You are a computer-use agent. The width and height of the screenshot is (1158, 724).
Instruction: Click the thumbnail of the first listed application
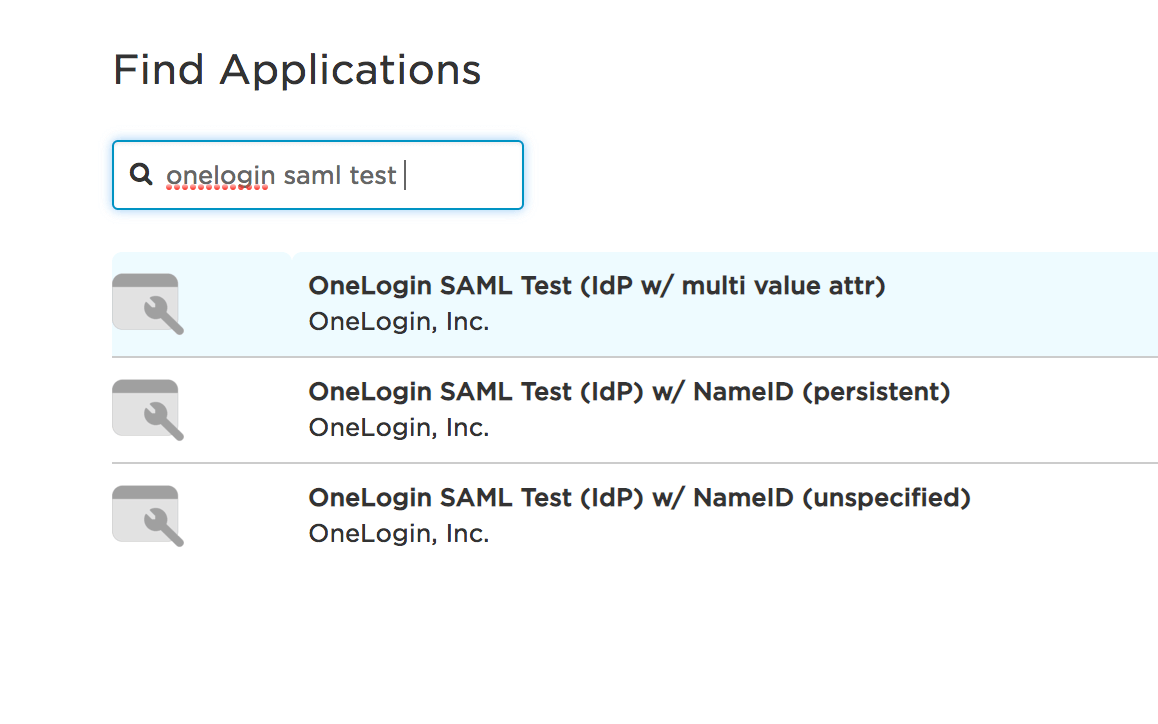point(148,303)
